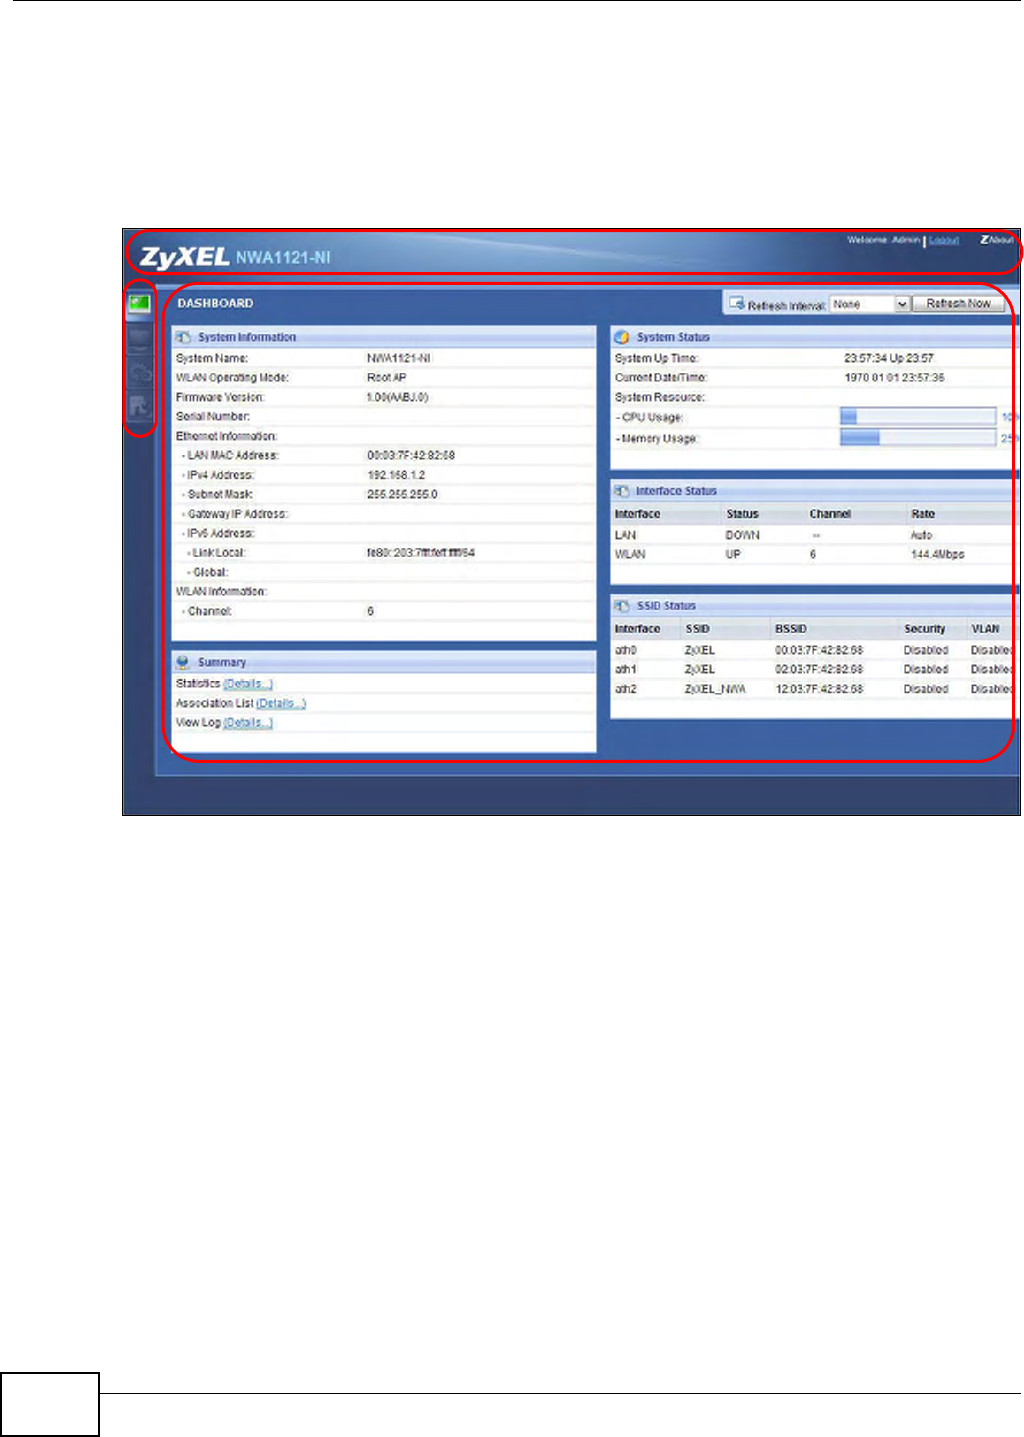This screenshot has width=1024, height=1437.
Task: Click the System Information panel icon
Action: pyautogui.click(x=184, y=338)
